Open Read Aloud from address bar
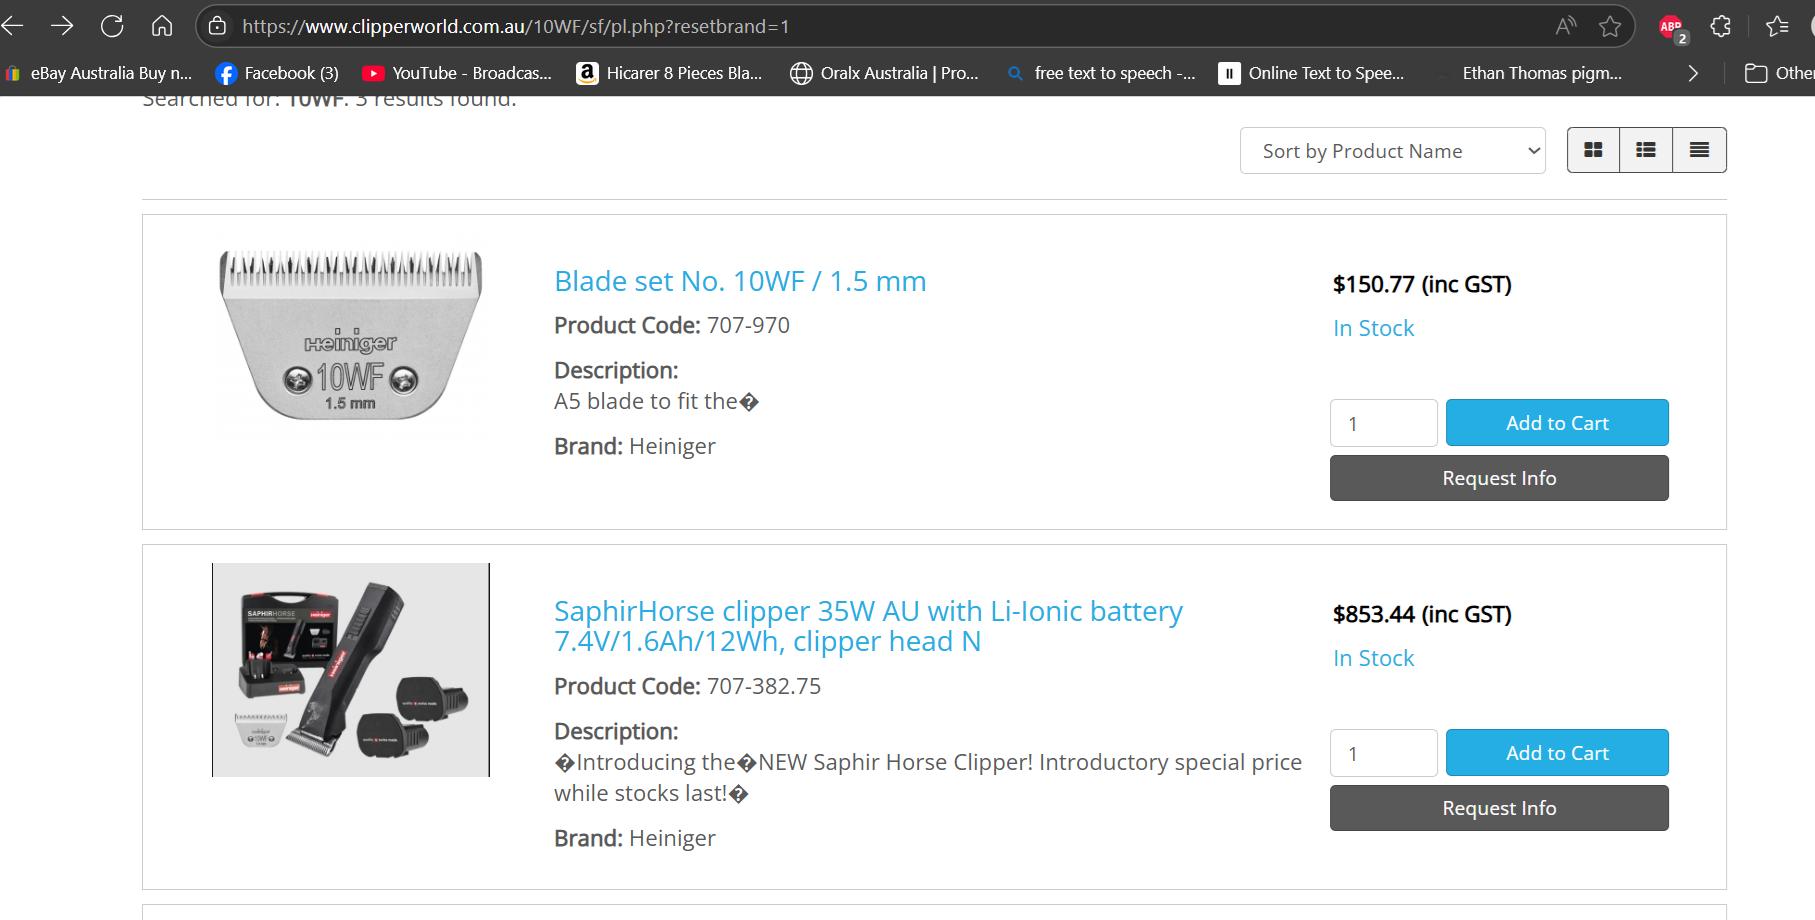Viewport: 1815px width, 920px height. click(x=1566, y=27)
